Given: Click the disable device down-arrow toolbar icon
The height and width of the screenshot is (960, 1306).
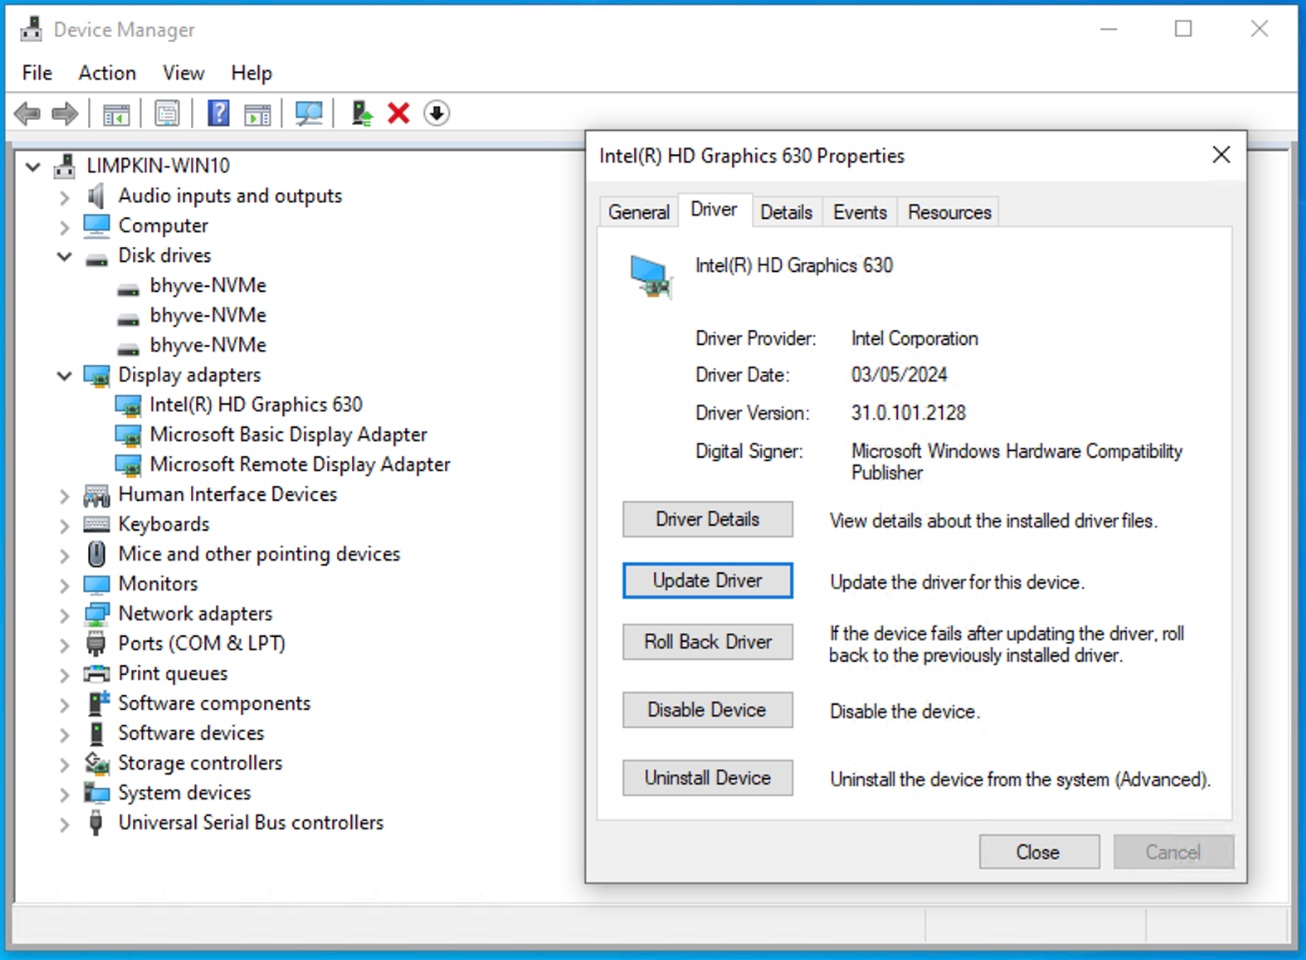Looking at the screenshot, I should (x=436, y=114).
